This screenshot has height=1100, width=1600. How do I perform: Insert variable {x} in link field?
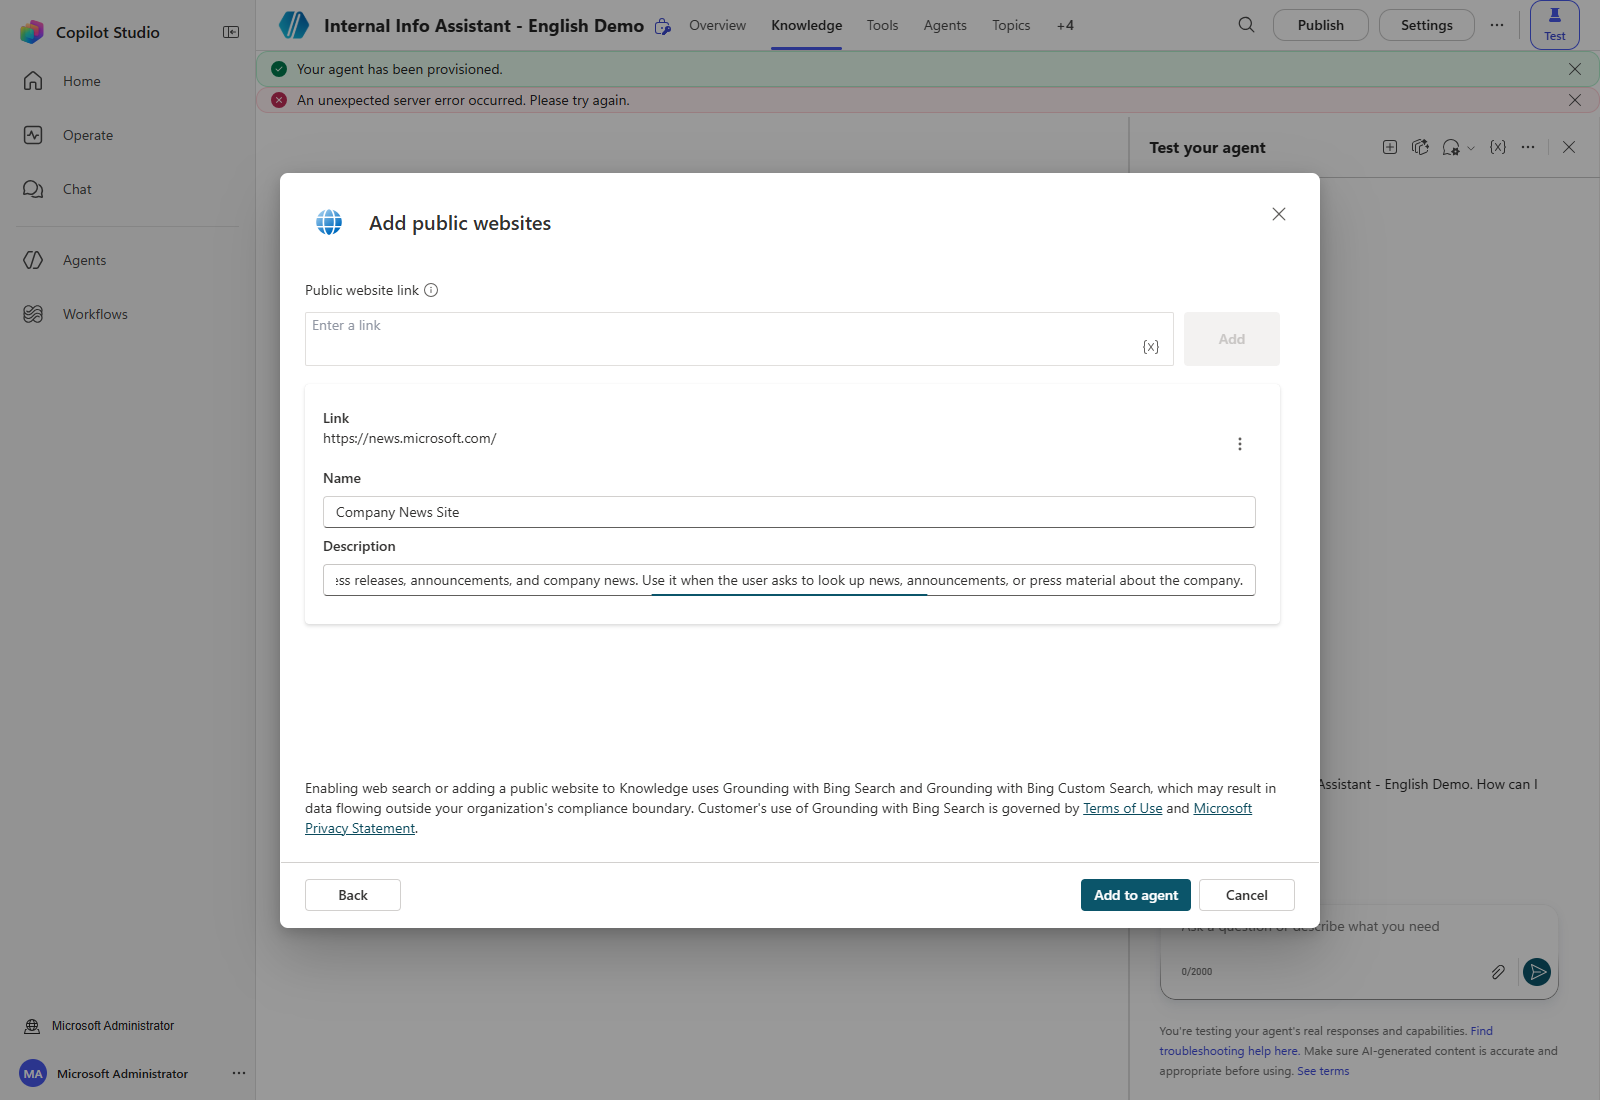pyautogui.click(x=1151, y=346)
